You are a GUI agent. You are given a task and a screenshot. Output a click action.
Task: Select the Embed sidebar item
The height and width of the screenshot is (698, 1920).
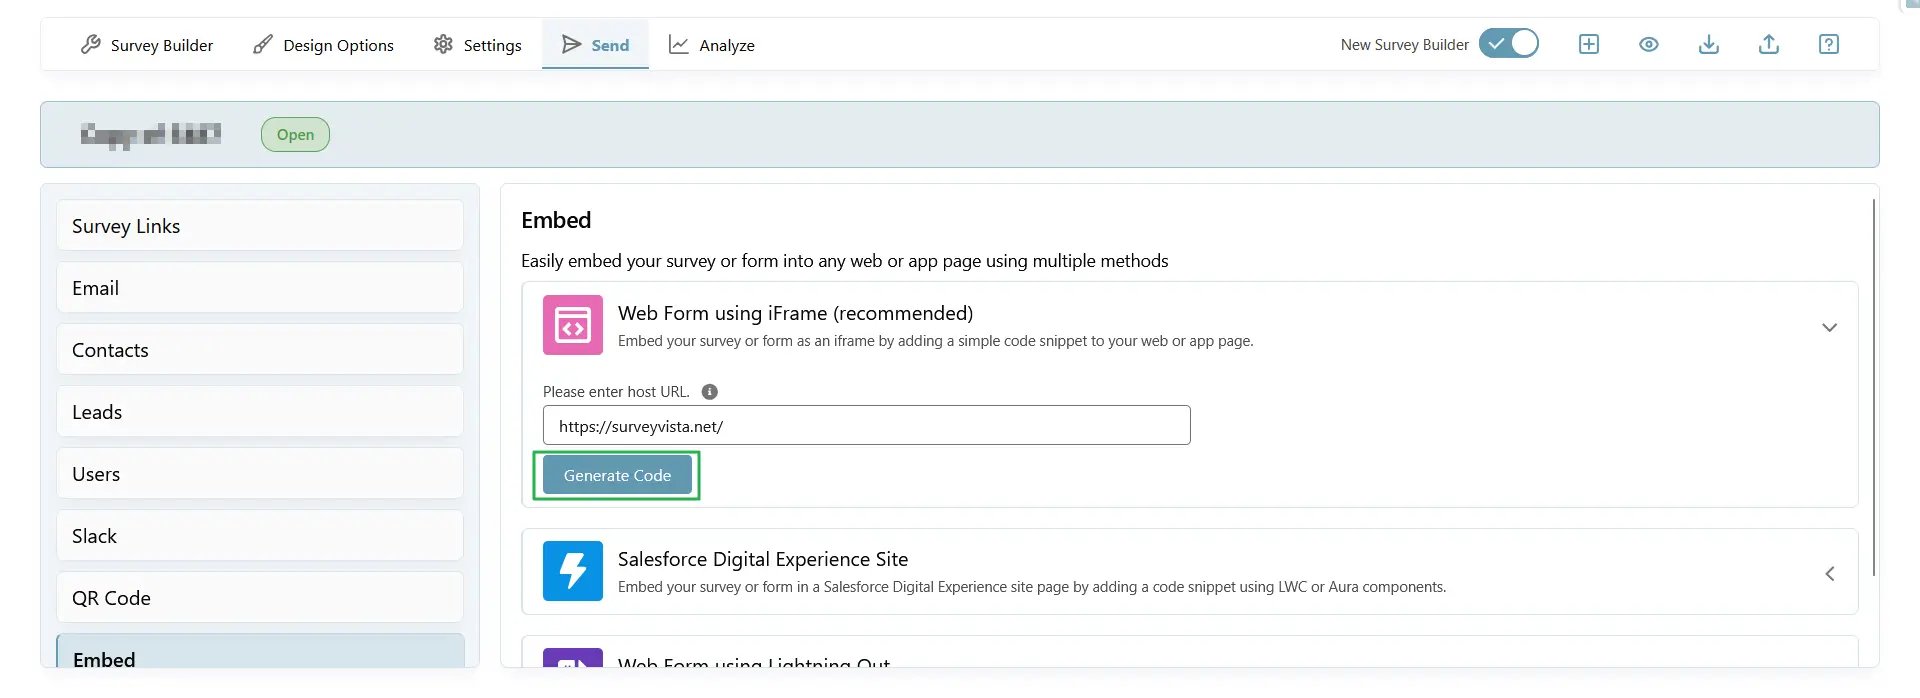pos(260,652)
